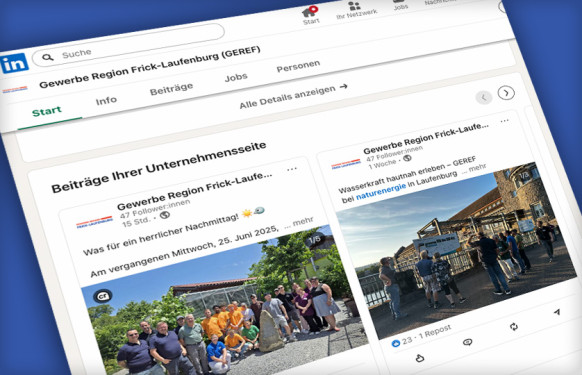View the 1 Repost link
Viewport: 582px width, 375px height.
(435, 332)
